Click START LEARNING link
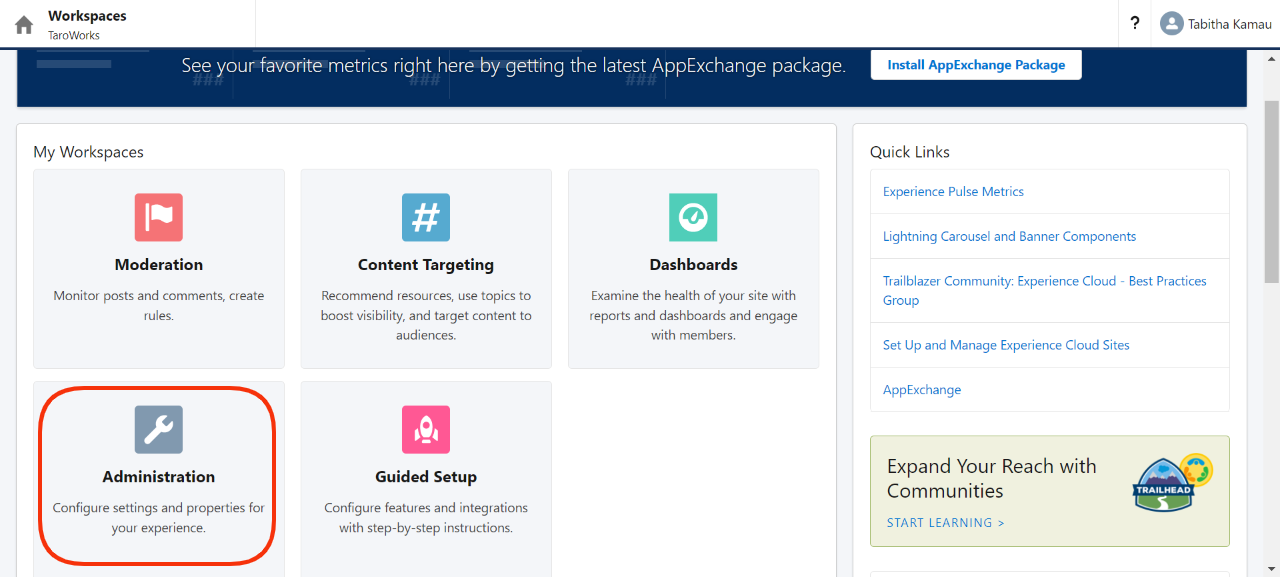This screenshot has height=577, width=1280. click(x=945, y=523)
